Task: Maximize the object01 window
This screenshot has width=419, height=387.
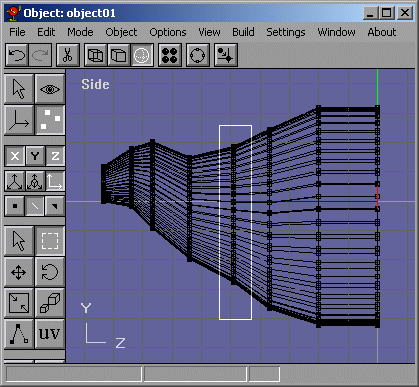Action: [x=387, y=13]
